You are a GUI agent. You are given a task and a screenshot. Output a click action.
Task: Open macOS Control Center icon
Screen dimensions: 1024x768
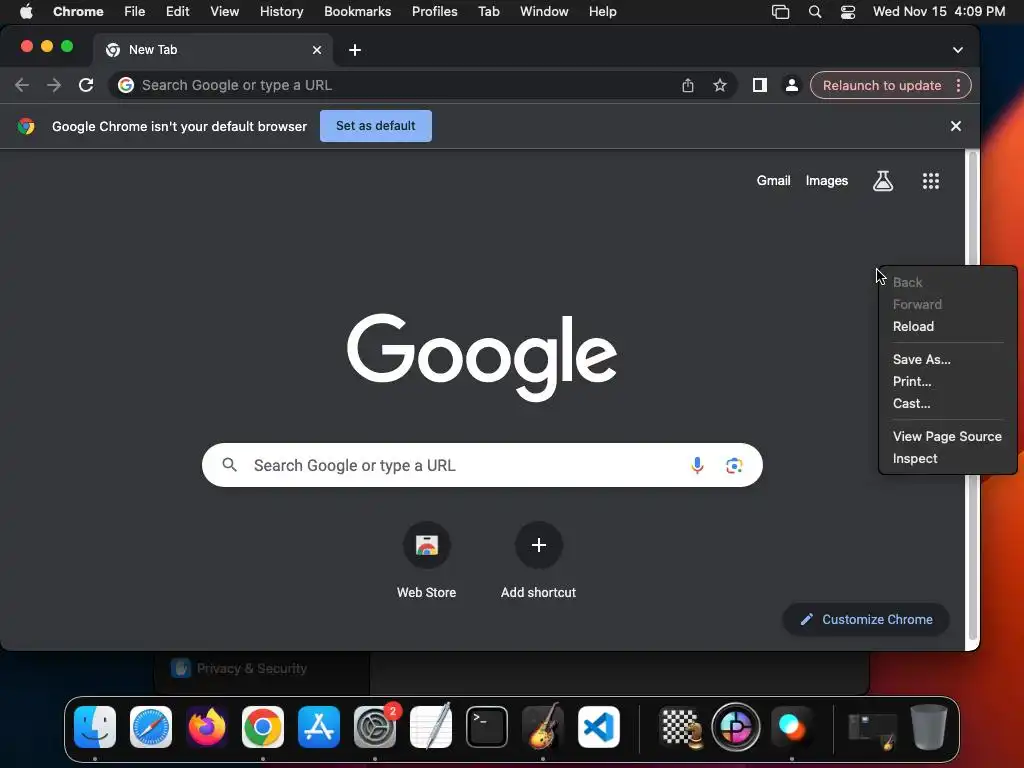point(848,12)
